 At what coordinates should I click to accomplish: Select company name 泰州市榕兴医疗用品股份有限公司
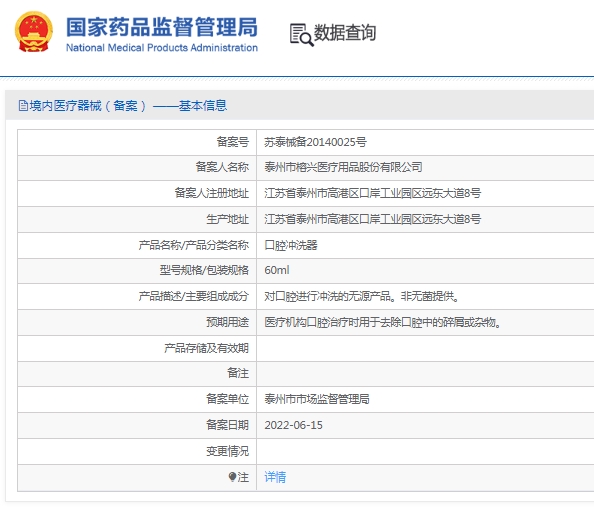[x=343, y=167]
